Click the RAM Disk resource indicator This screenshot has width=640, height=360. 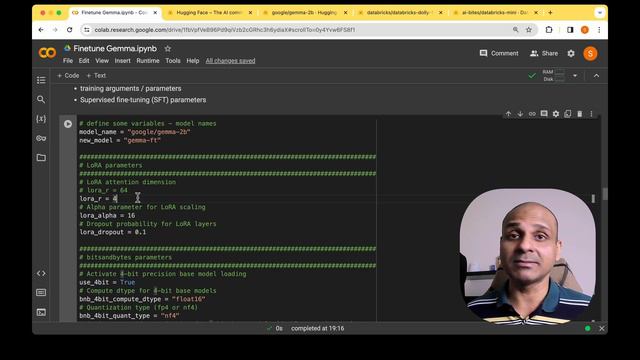(x=553, y=76)
